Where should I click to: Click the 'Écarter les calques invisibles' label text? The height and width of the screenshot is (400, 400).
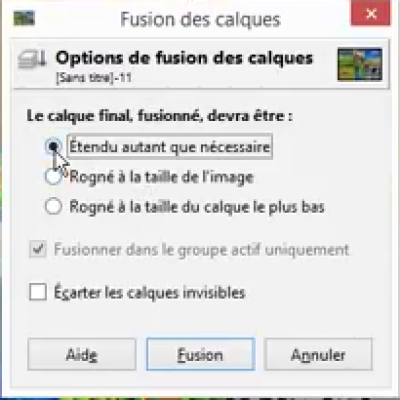coord(150,292)
